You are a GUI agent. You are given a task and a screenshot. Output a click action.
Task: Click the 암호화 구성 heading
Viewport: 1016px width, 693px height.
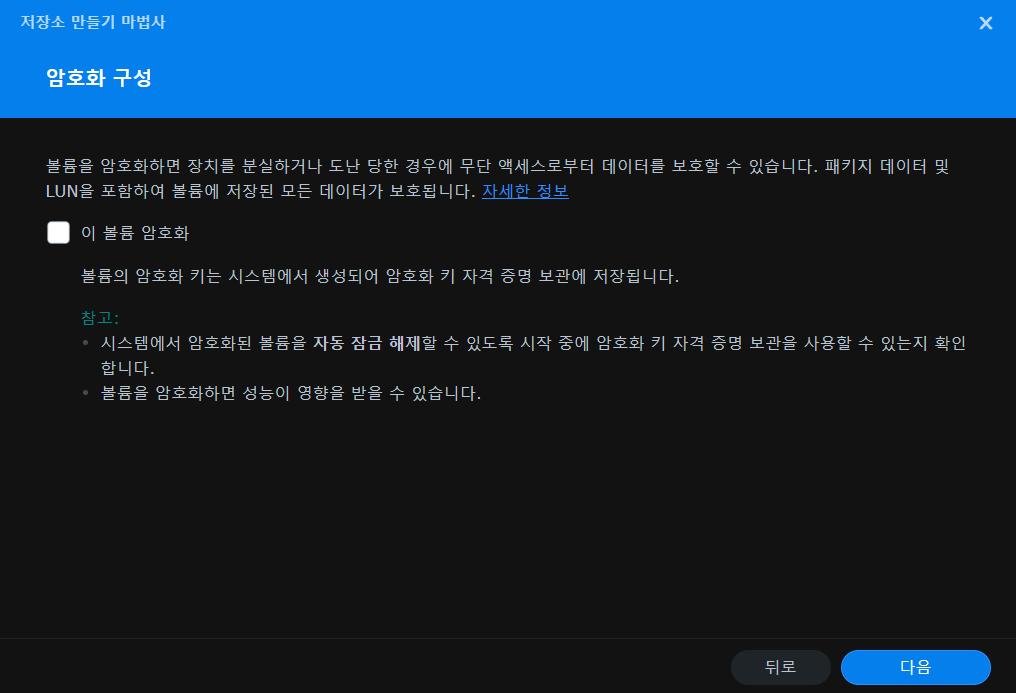[99, 78]
